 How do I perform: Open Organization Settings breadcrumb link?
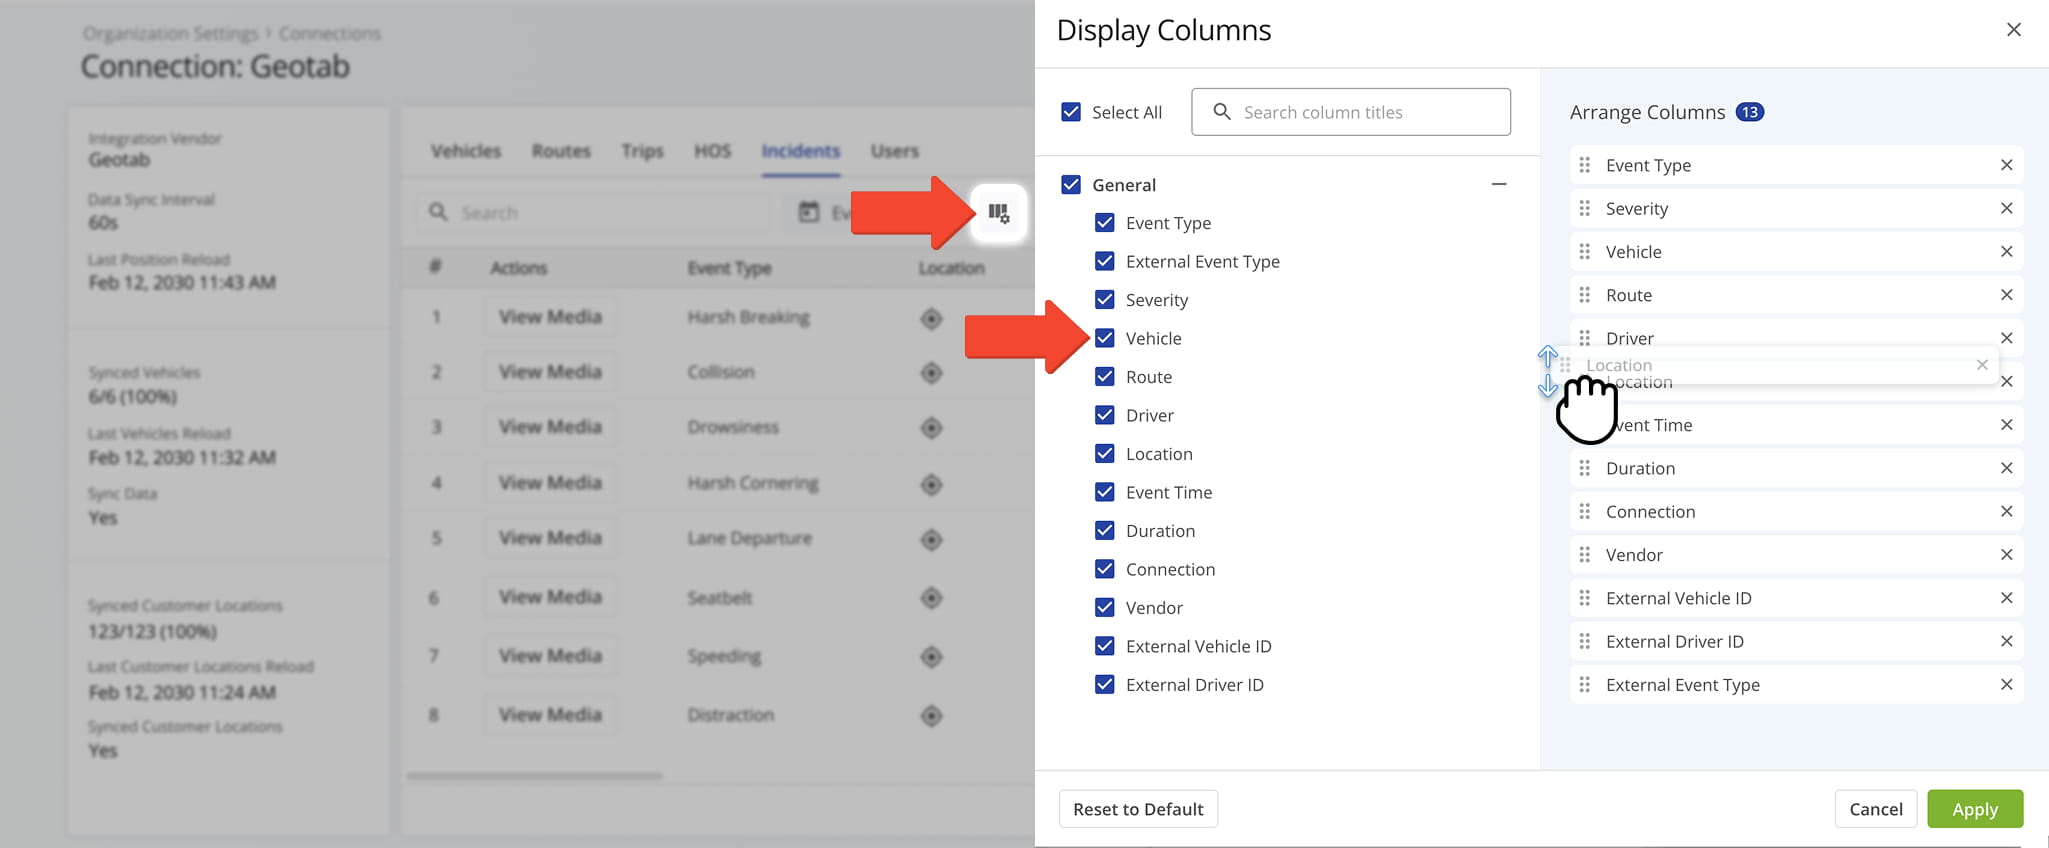170,33
